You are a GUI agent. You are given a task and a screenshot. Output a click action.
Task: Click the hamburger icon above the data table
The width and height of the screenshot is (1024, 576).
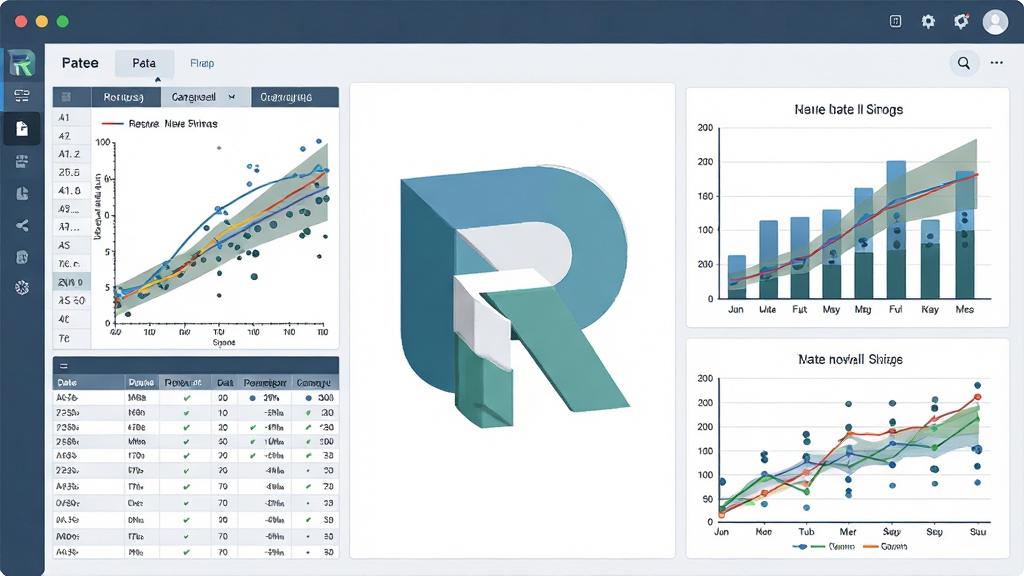pos(64,366)
